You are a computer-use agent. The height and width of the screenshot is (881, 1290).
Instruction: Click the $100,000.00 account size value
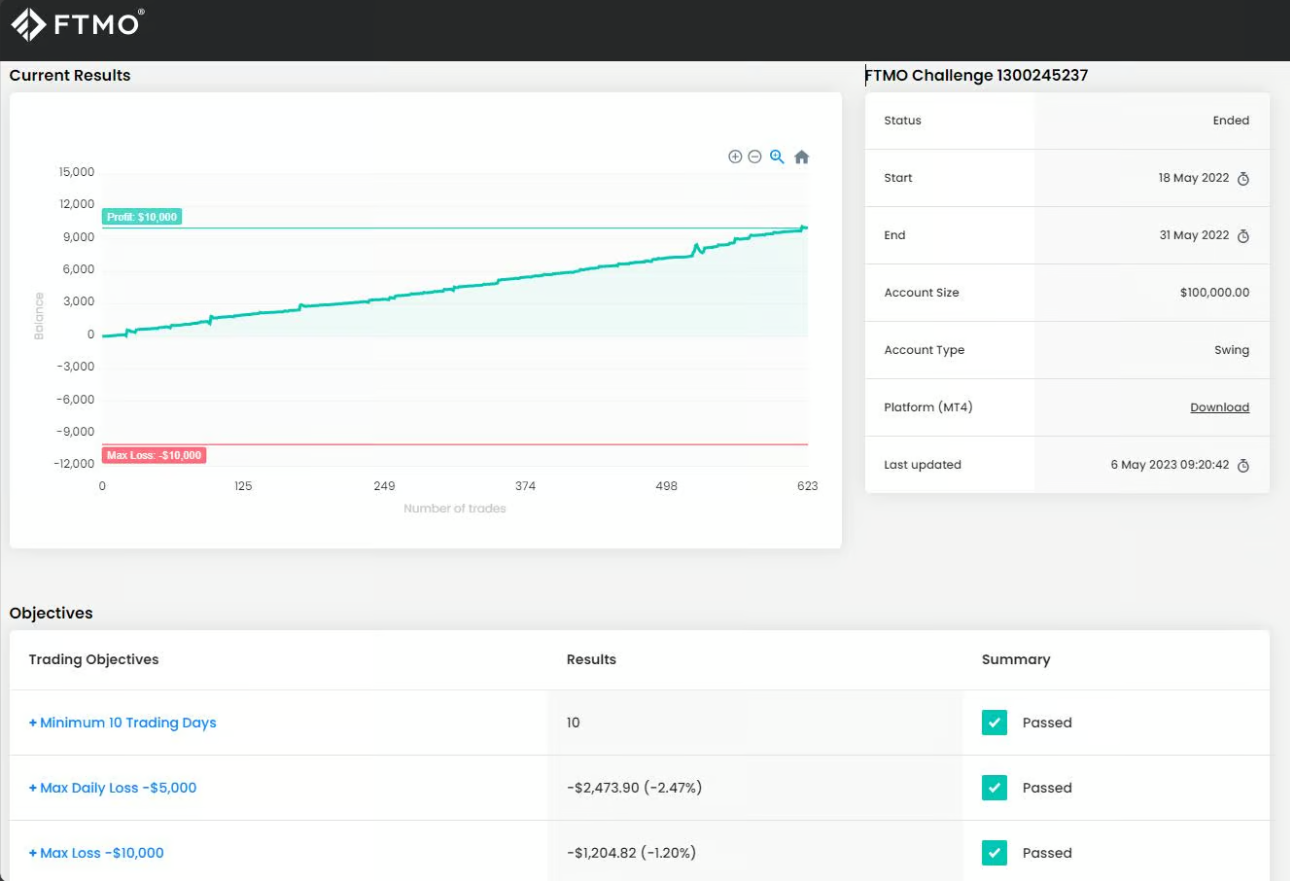(x=1215, y=293)
